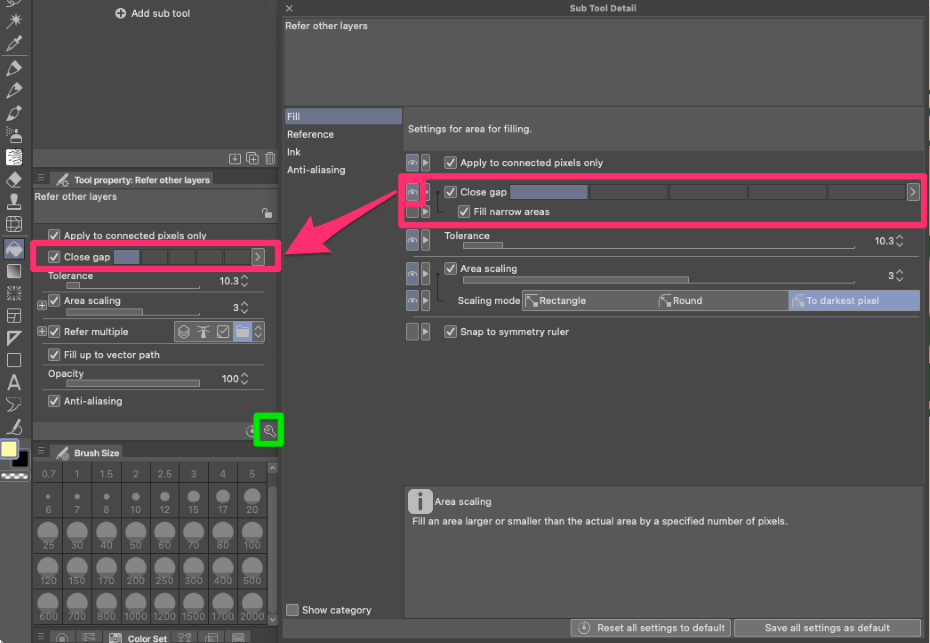Click arrow at end of Close gap in Tool property
The height and width of the screenshot is (643, 930).
pyautogui.click(x=257, y=257)
